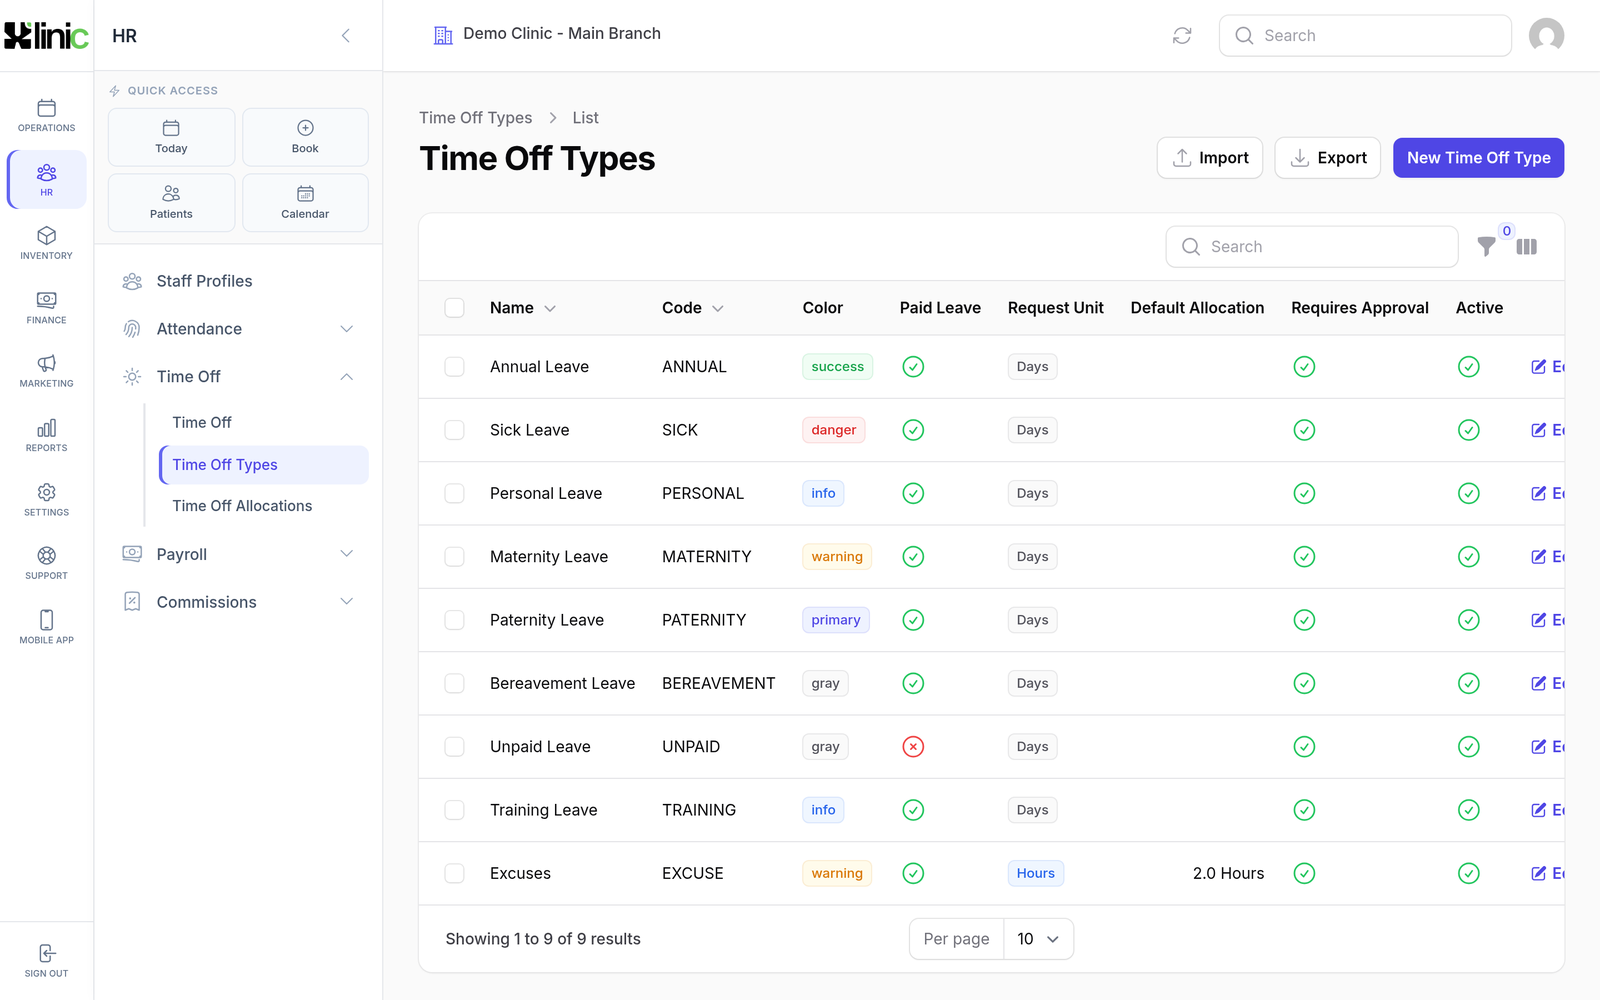The height and width of the screenshot is (1000, 1600).
Task: Open the per page count dropdown
Action: point(1038,939)
